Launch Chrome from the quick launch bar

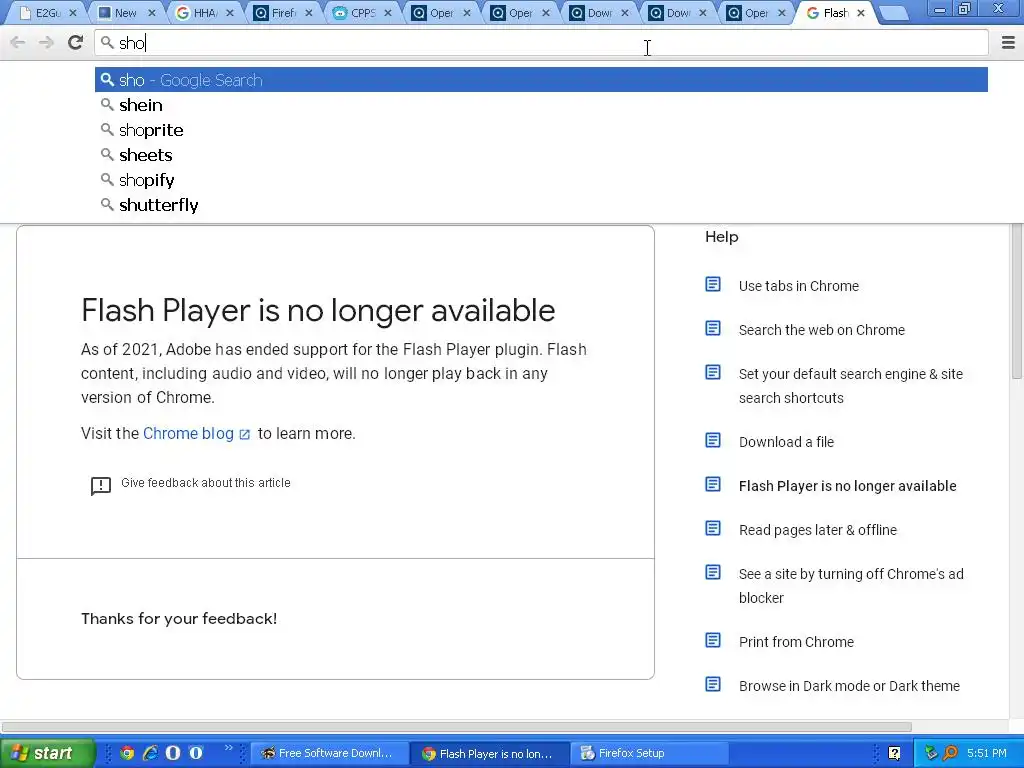pos(127,753)
